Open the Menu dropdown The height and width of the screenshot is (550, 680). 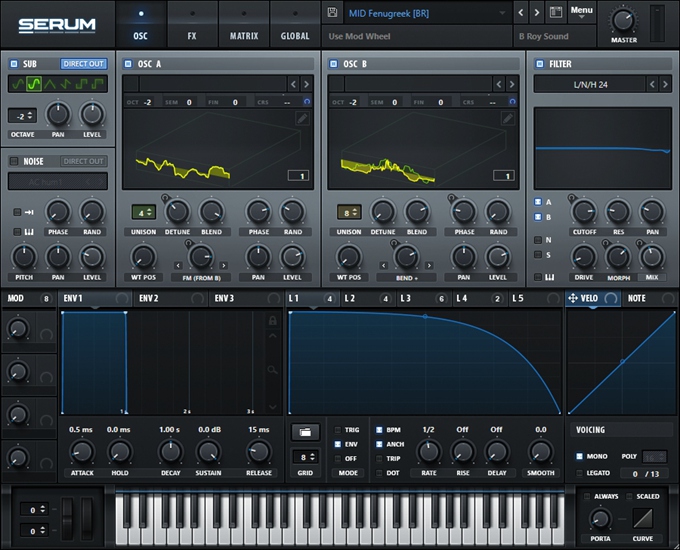pos(582,12)
